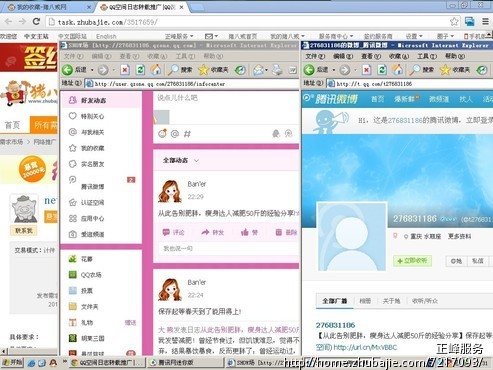Image resolution: width=493 pixels, height=370 pixels.
Task: Stop loading in the Tencent Weibo IE window
Action: pos(366,70)
